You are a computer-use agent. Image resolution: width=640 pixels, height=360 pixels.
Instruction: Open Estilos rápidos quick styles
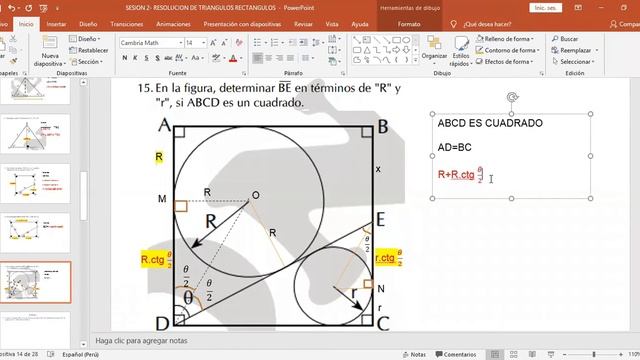coord(461,51)
